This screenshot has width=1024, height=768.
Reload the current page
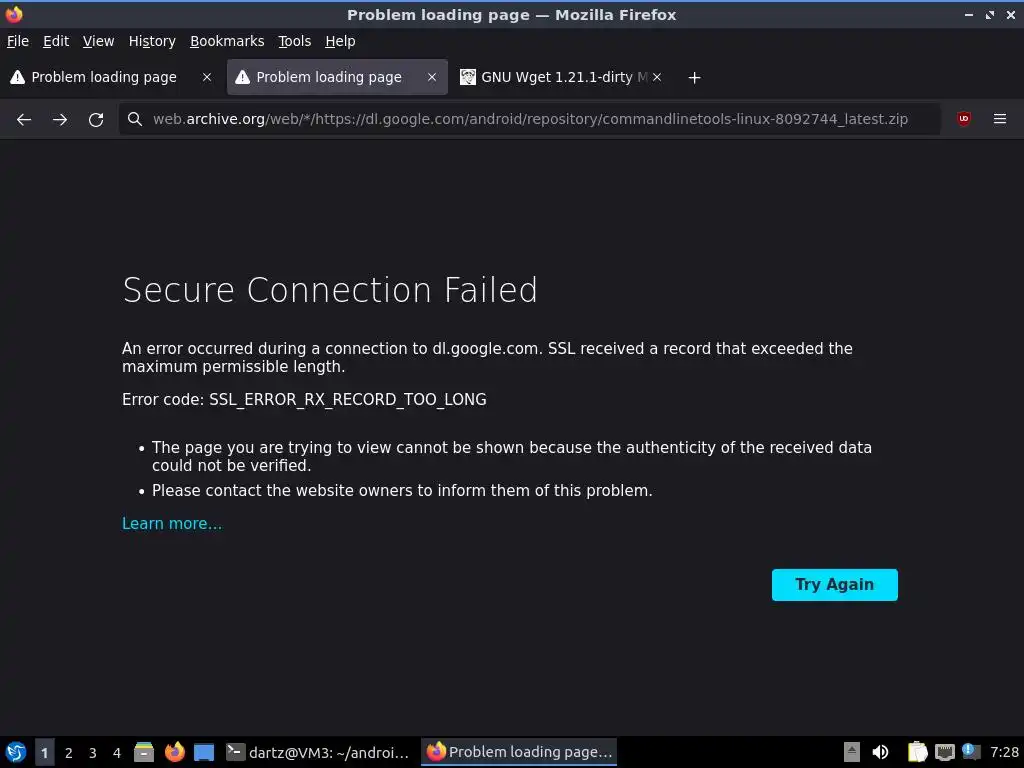coord(96,119)
